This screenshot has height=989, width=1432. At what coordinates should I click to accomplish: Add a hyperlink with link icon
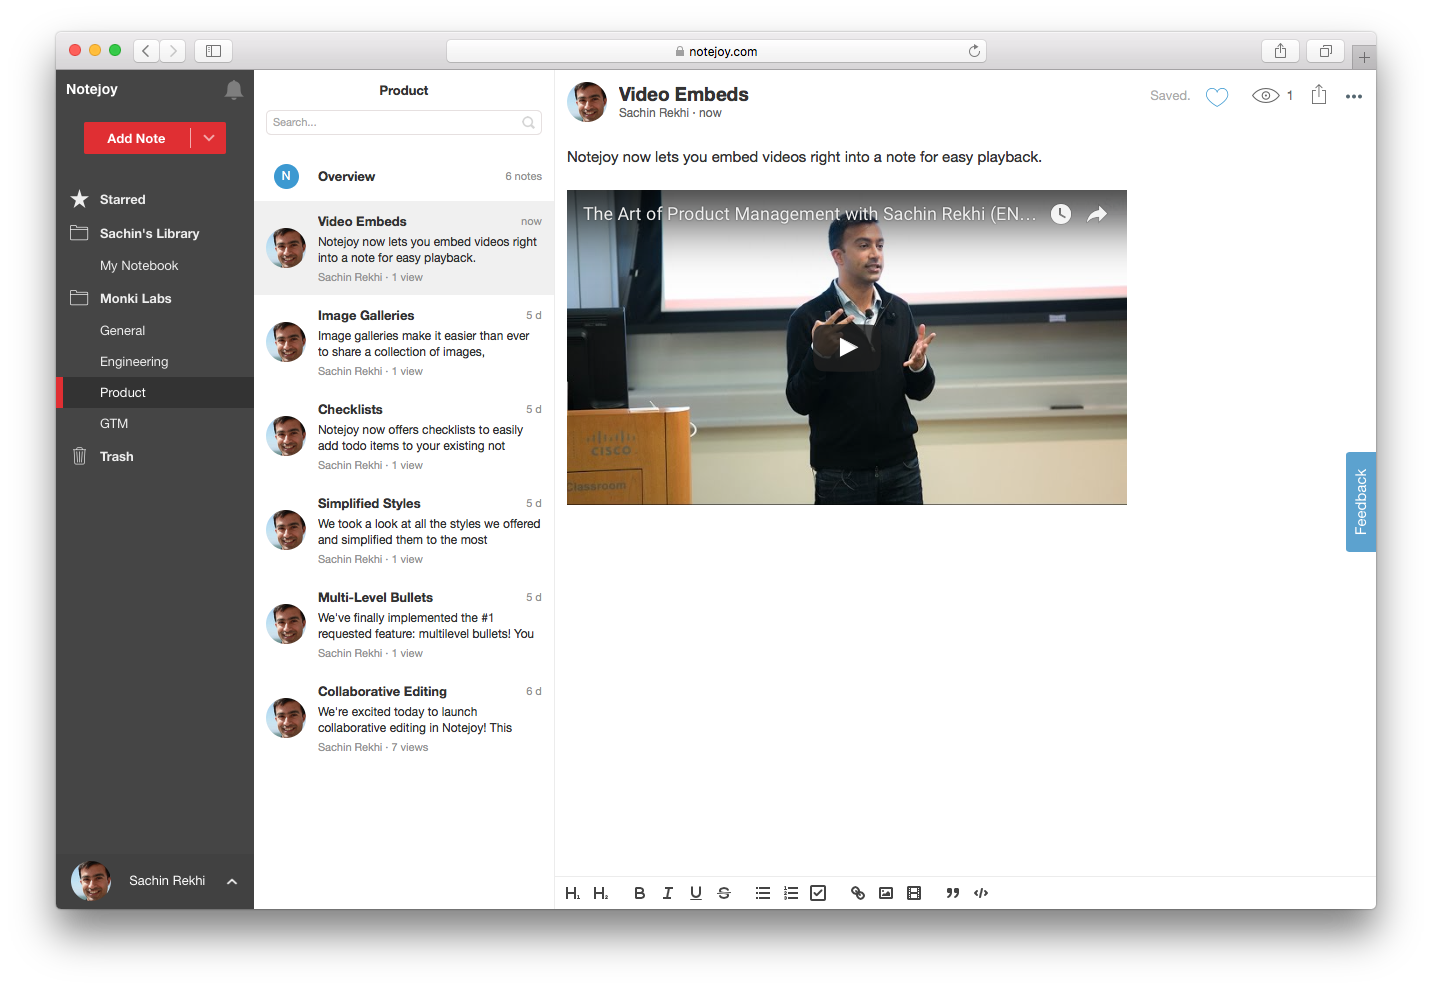pyautogui.click(x=858, y=893)
